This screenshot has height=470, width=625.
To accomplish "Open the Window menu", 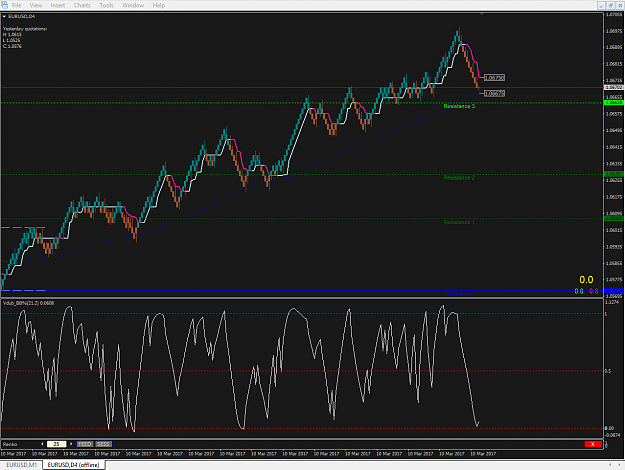I will tap(133, 5).
